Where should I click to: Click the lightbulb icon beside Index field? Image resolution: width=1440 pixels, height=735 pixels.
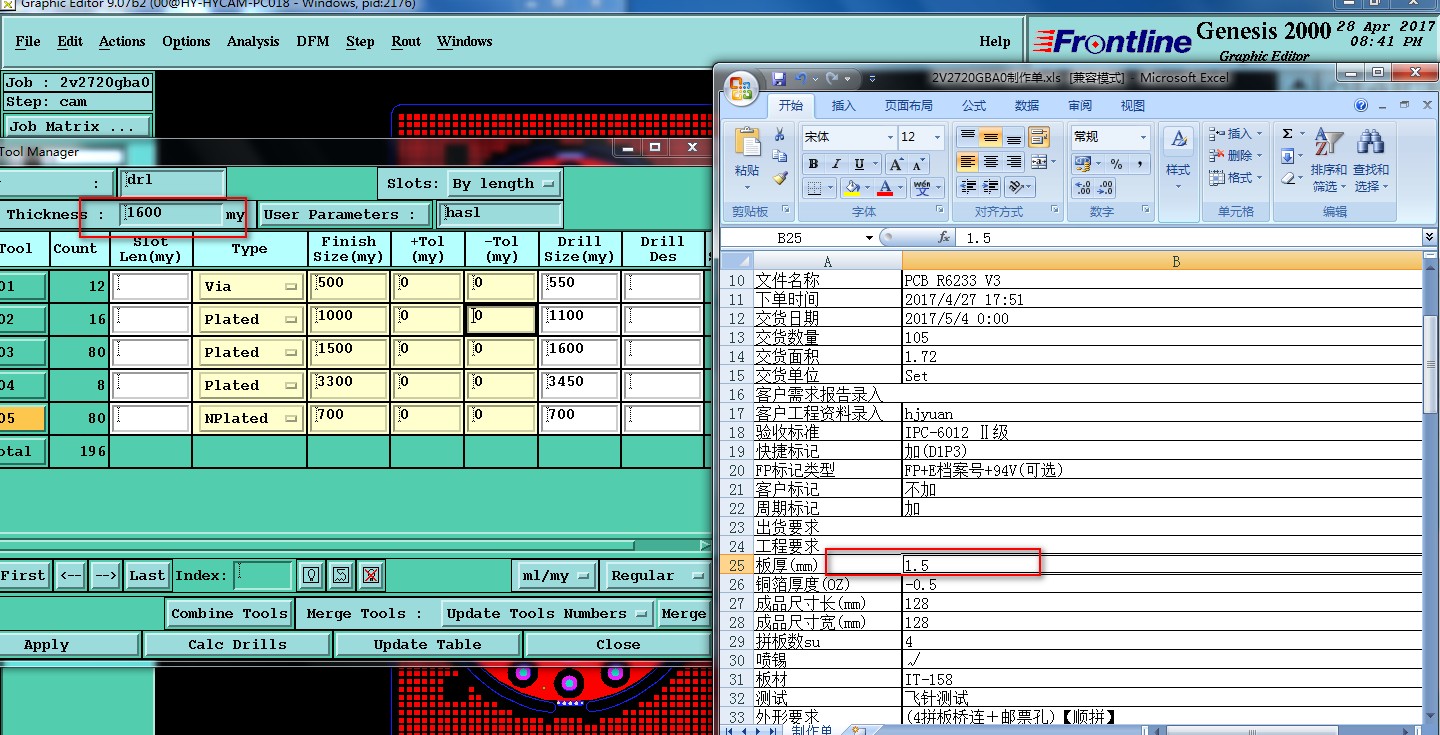click(x=311, y=575)
